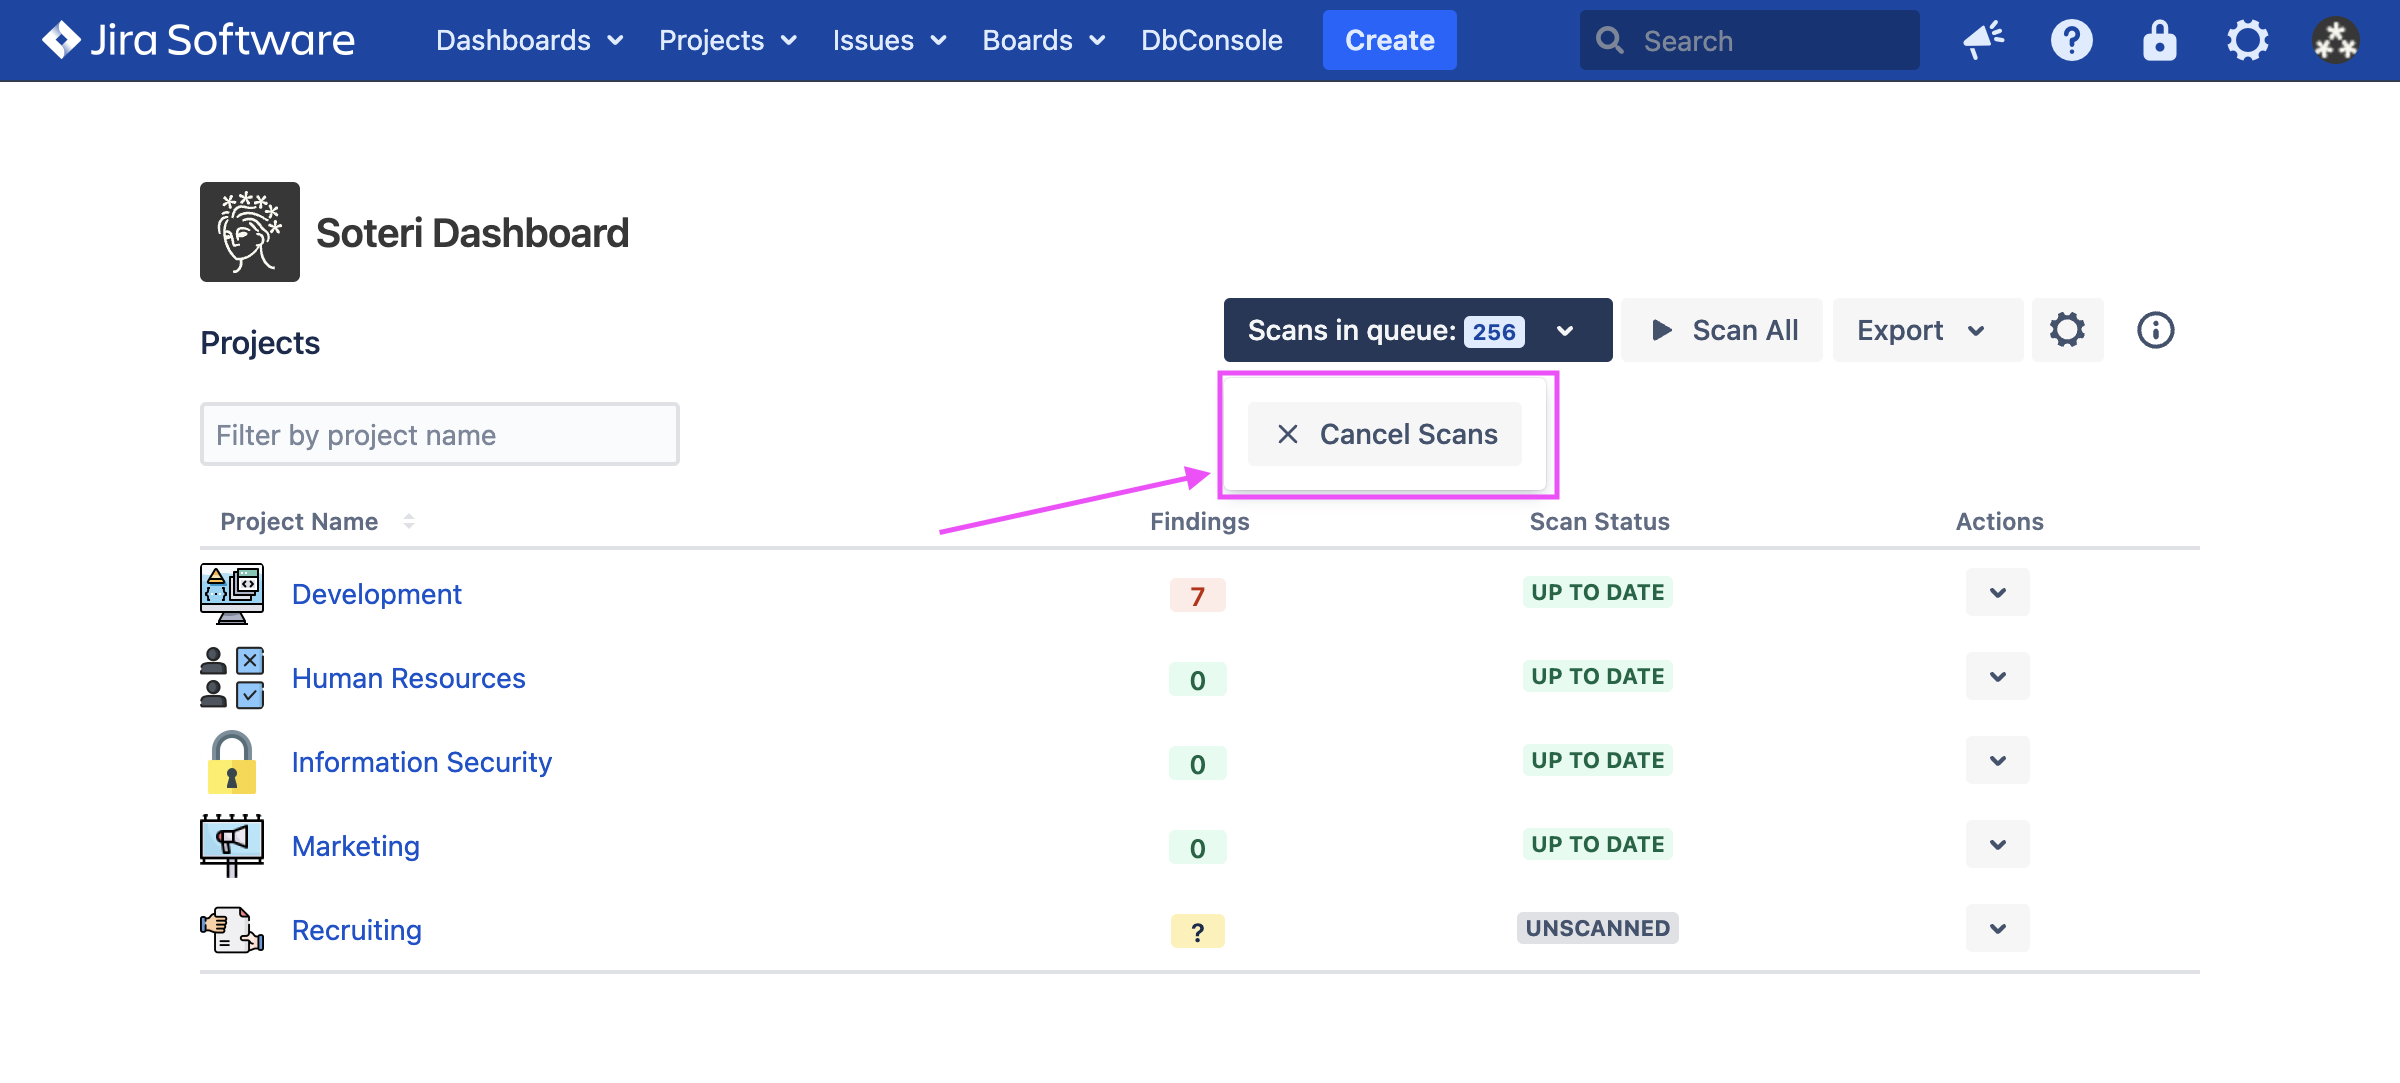Viewport: 2400px width, 1083px height.
Task: Expand the Scans in queue dropdown
Action: [1417, 330]
